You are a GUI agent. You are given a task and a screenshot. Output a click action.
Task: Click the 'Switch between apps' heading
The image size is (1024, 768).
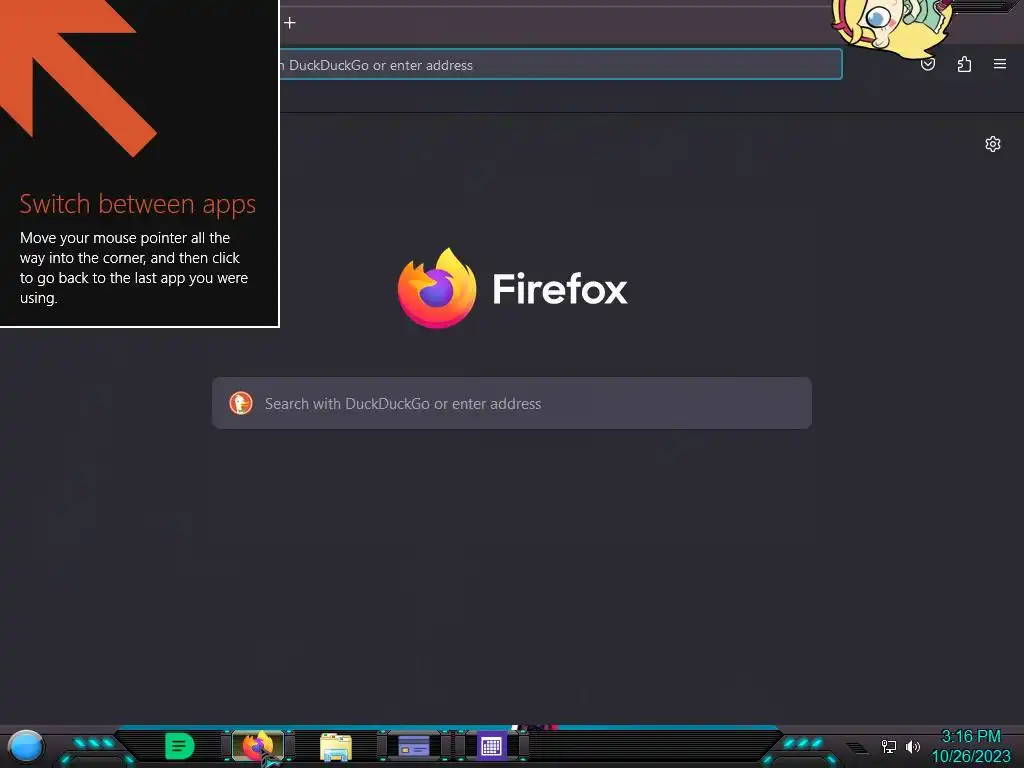[x=137, y=204]
